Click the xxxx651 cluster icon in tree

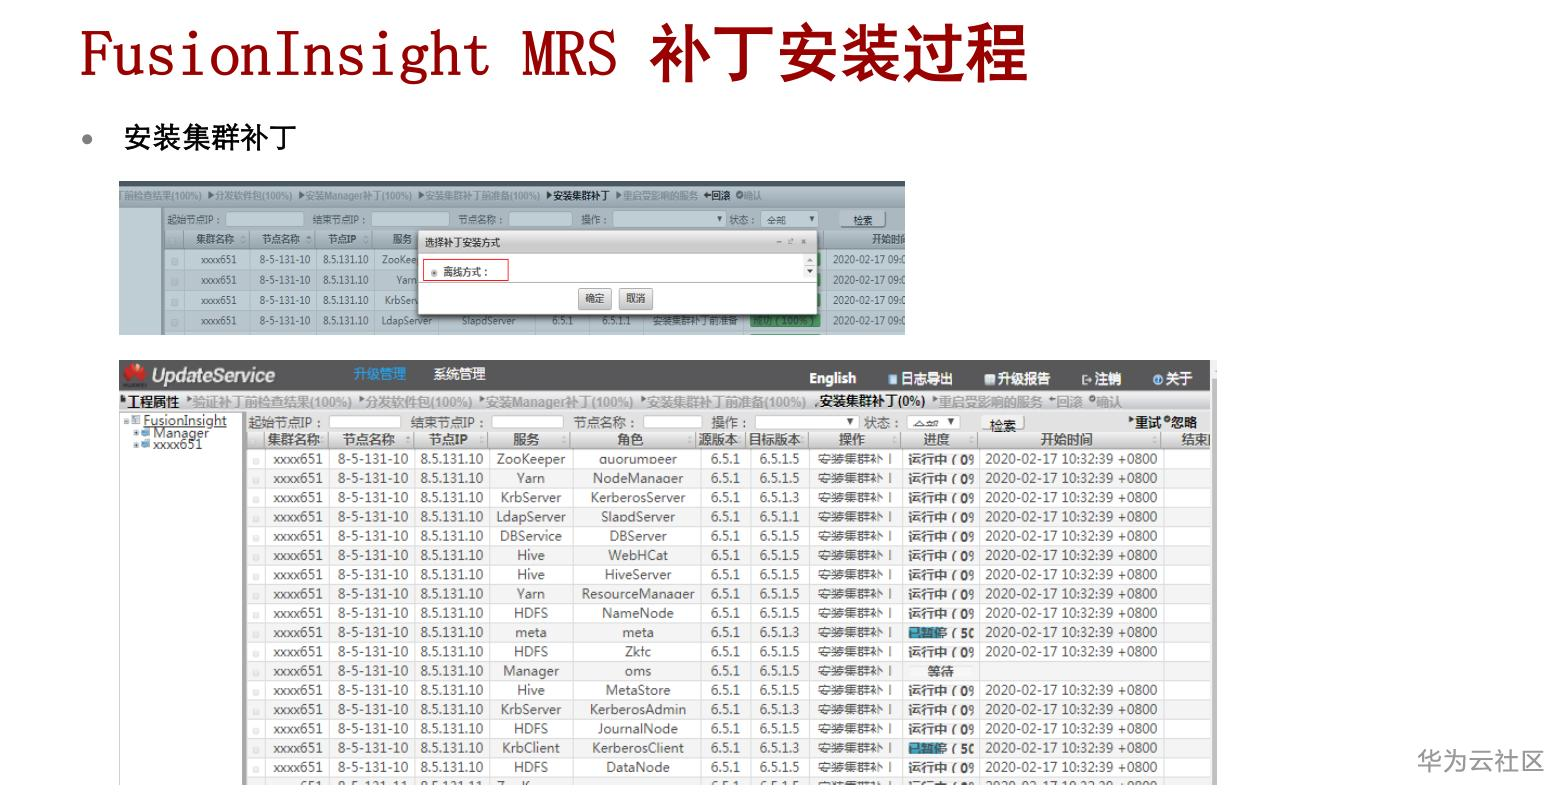click(145, 444)
